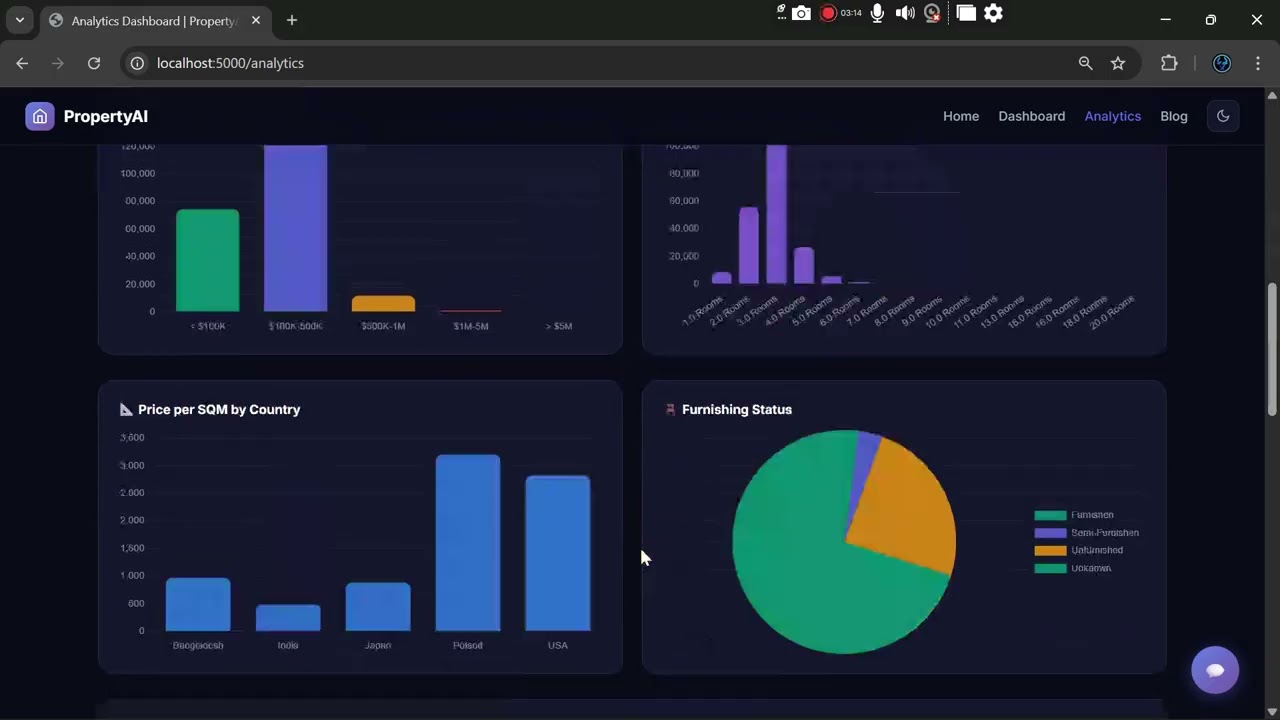Open the tab search dropdown arrow
Image resolution: width=1280 pixels, height=720 pixels.
point(19,20)
